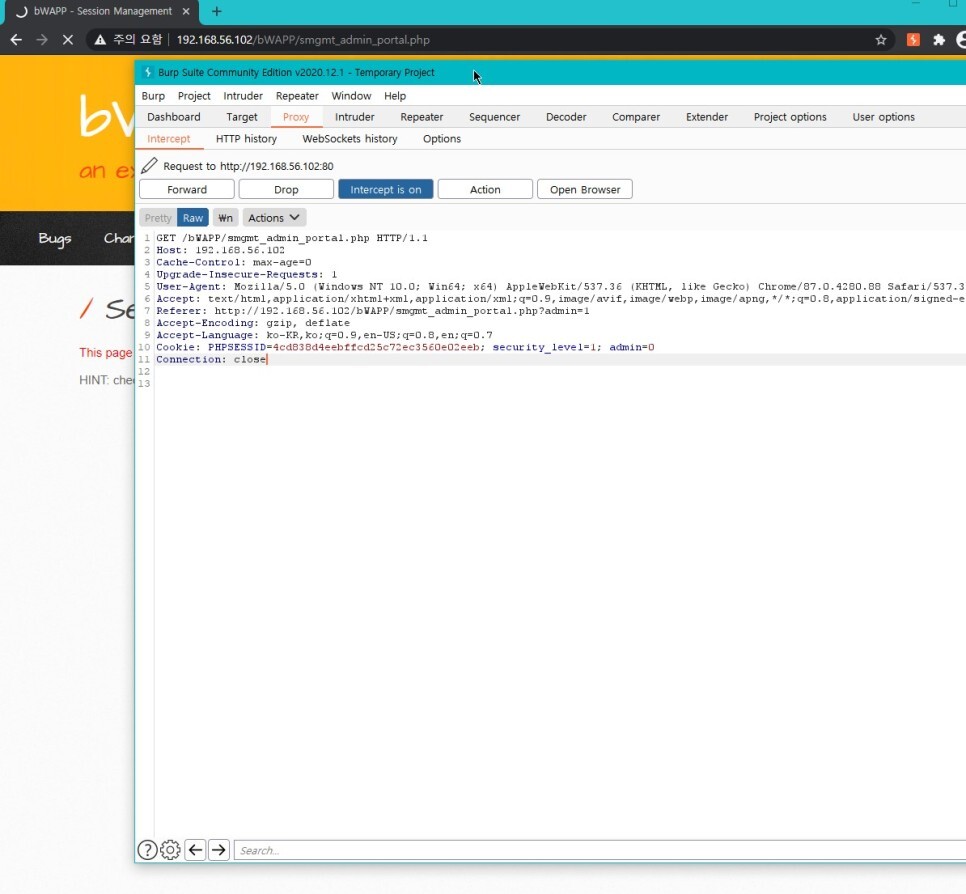Click the Burp Suite title bar logo

point(148,72)
